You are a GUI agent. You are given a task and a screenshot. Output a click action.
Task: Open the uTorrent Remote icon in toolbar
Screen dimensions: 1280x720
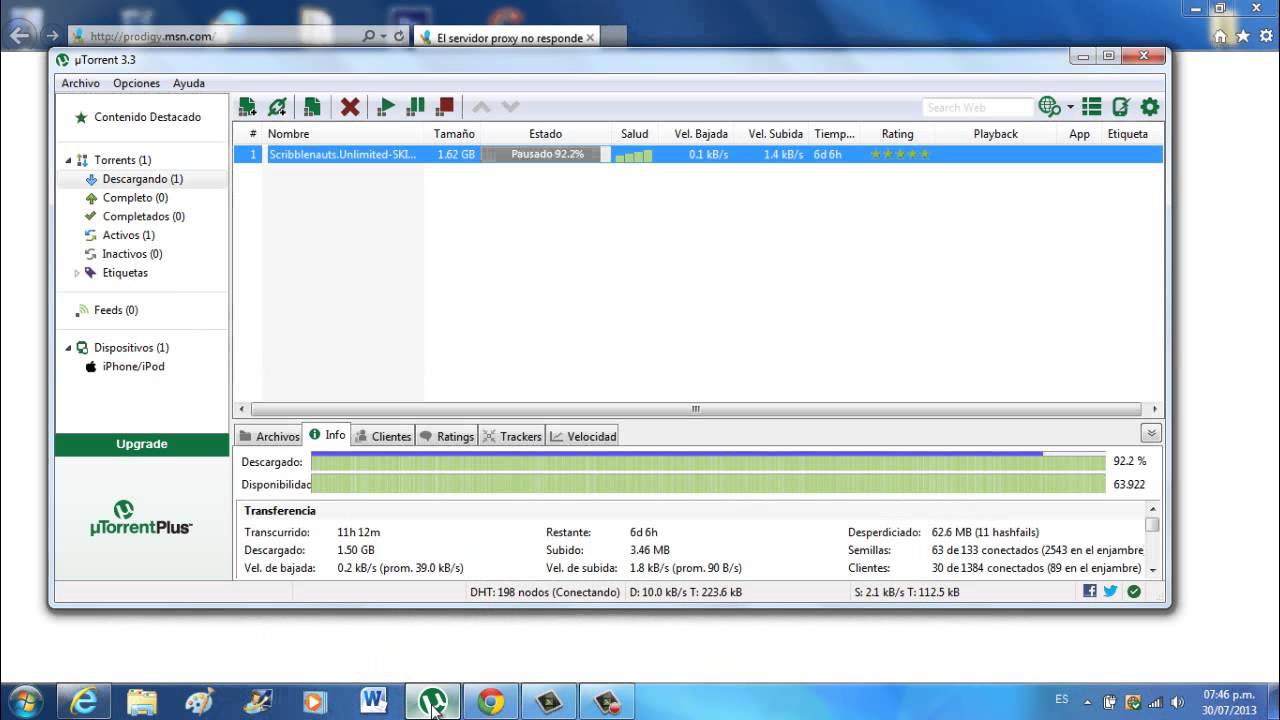tap(1121, 107)
